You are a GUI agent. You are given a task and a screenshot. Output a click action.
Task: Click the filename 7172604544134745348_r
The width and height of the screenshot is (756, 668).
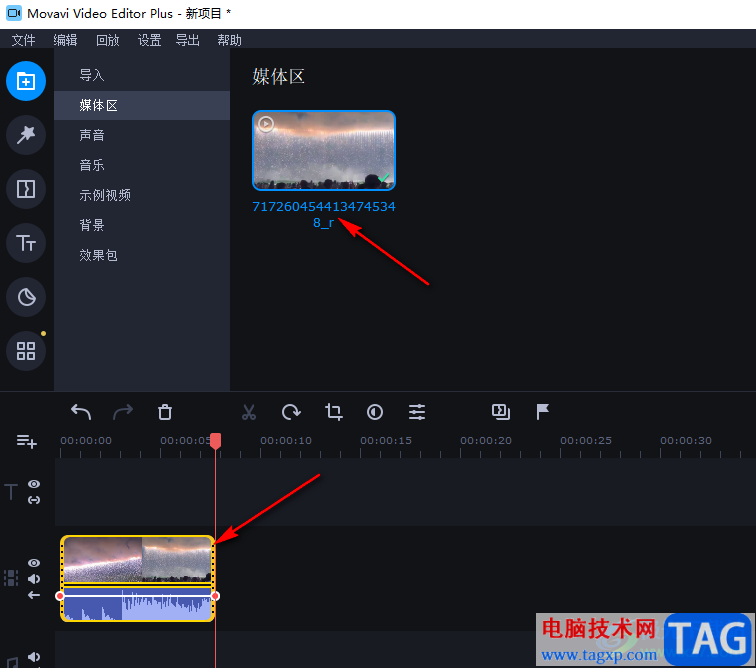tap(324, 215)
